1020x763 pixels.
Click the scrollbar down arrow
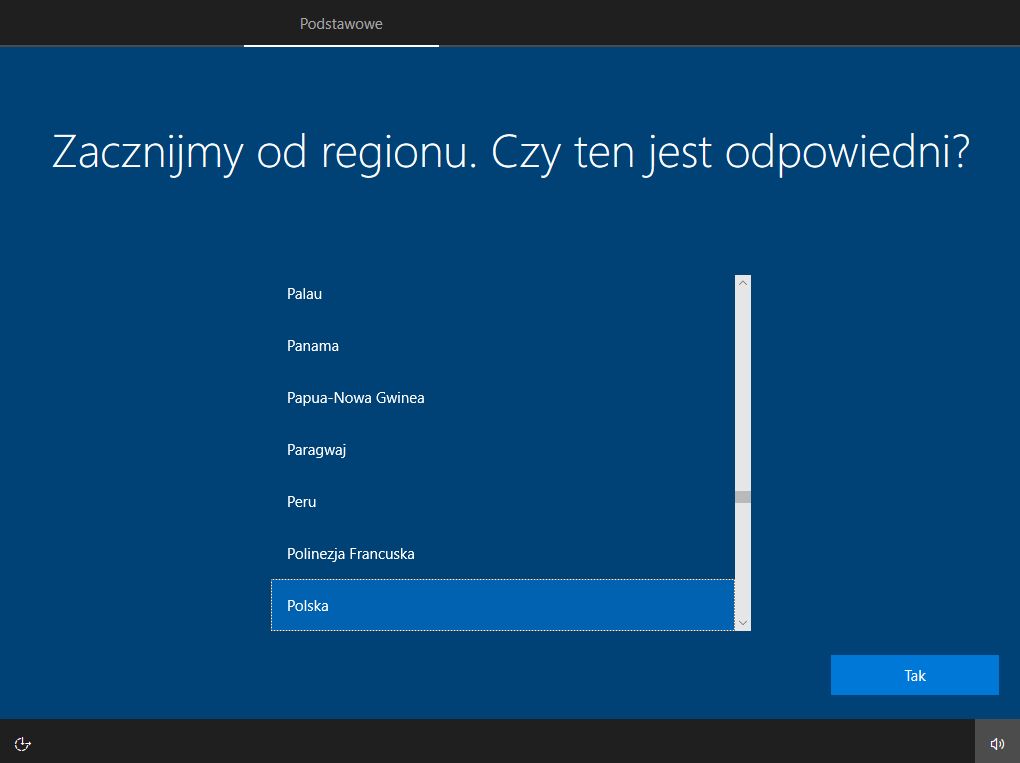point(743,623)
